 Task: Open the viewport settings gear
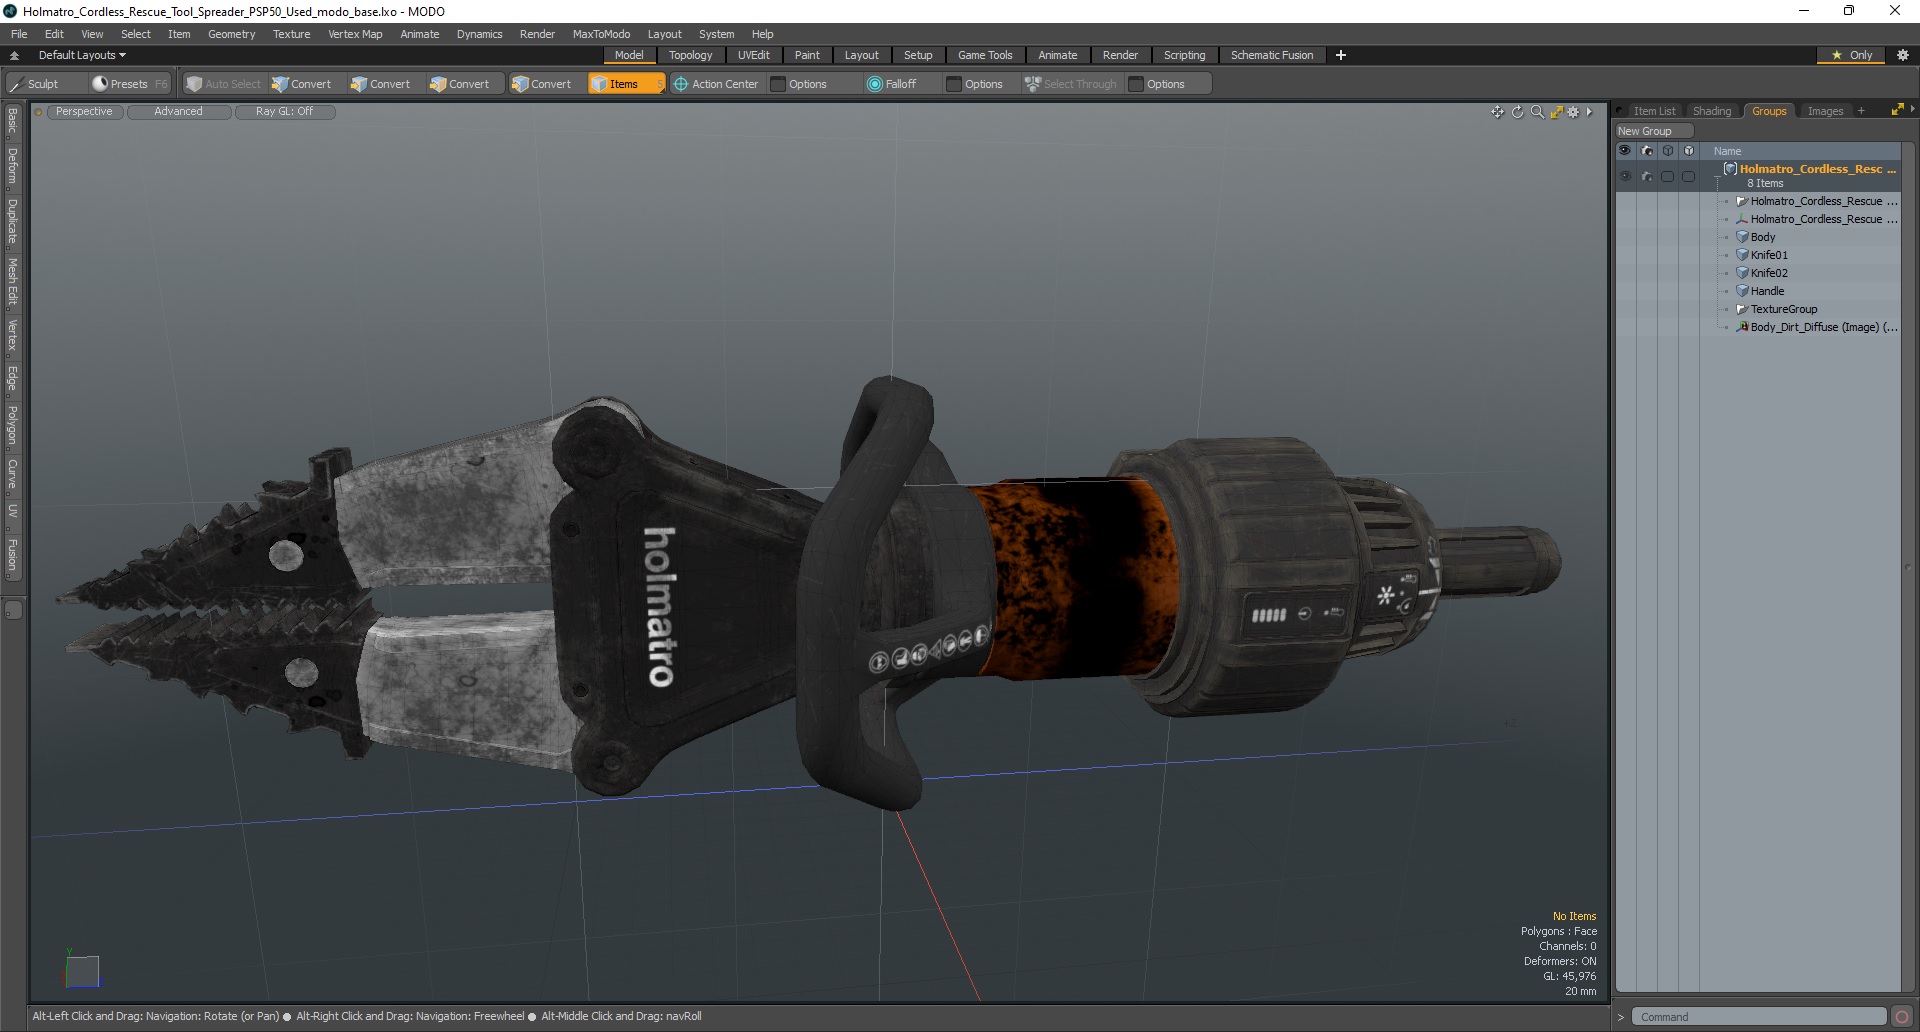coord(1573,112)
